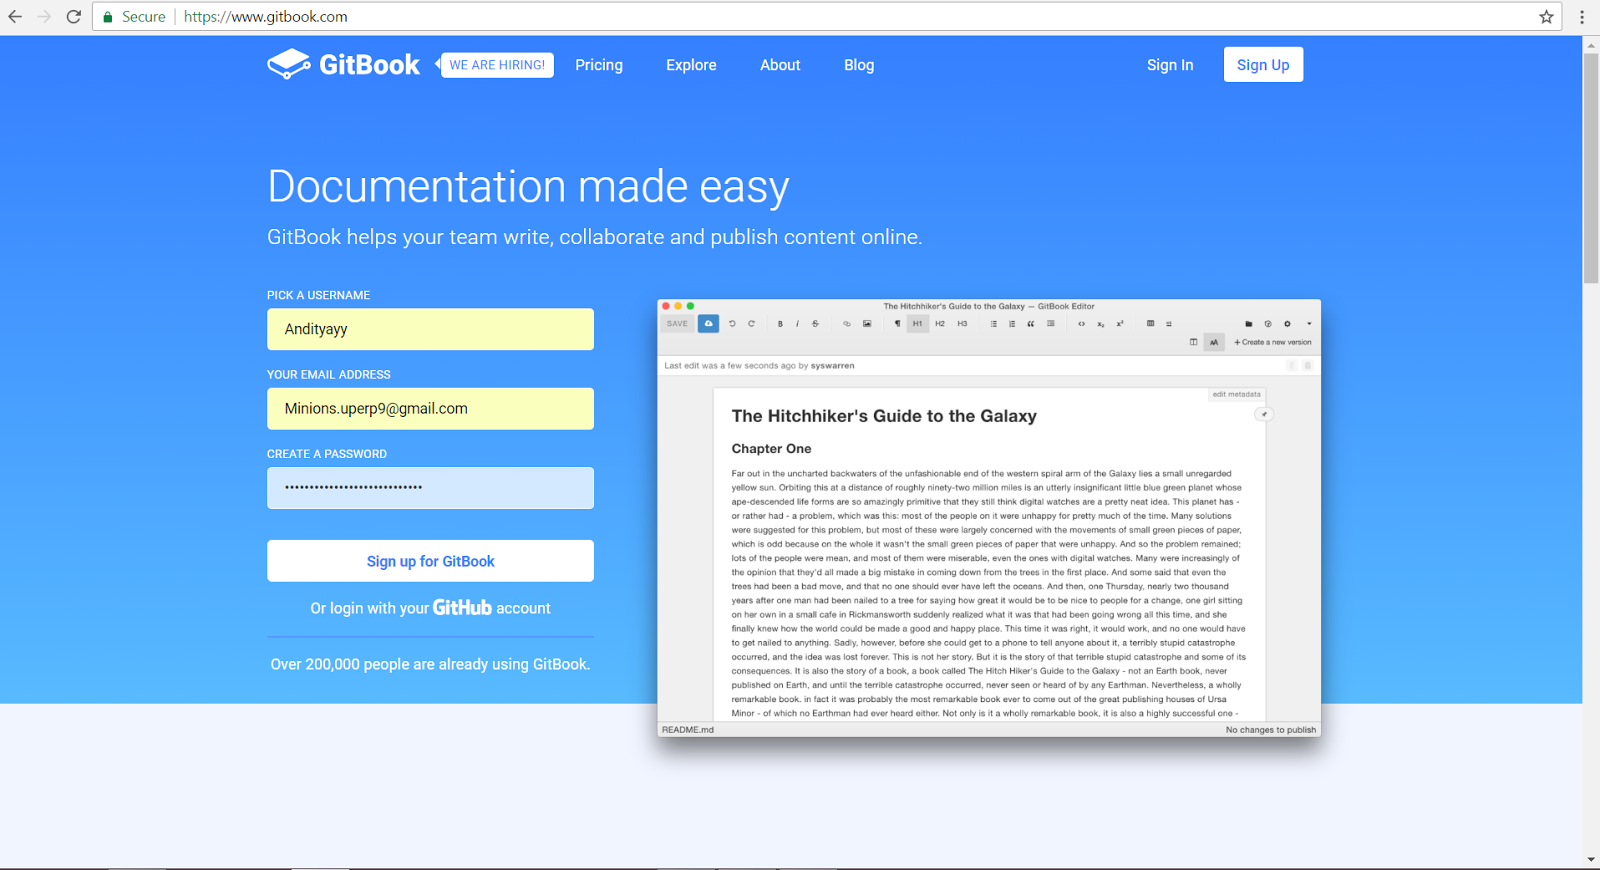Click the gear settings icon in editor
Viewport: 1600px width, 870px height.
[x=1287, y=324]
